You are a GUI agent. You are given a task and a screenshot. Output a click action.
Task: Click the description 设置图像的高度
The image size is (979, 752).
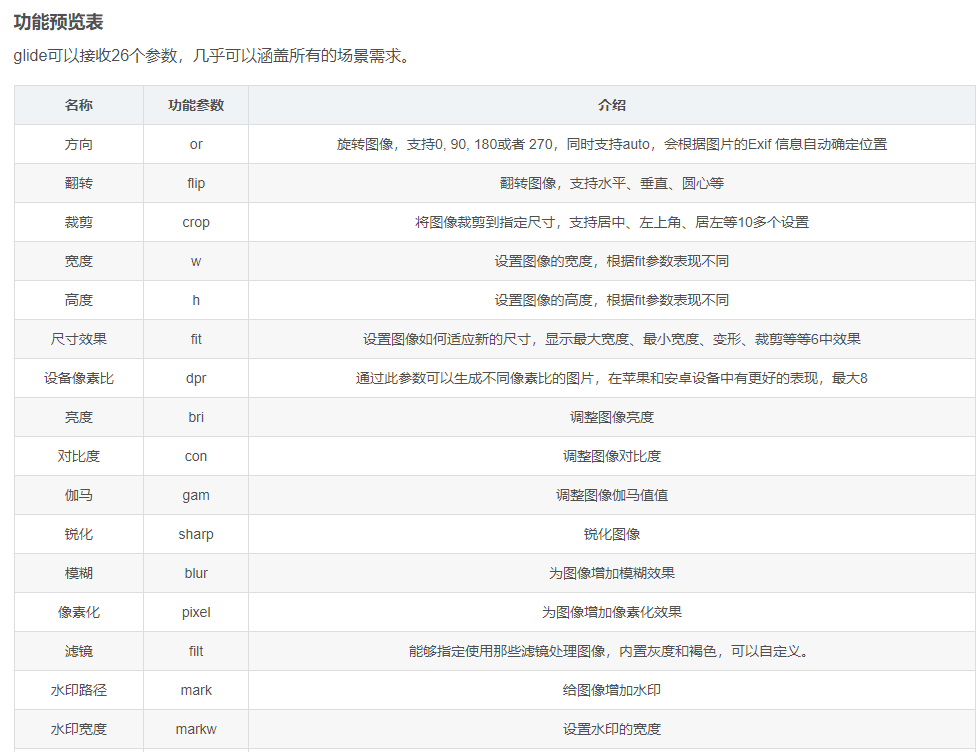click(612, 300)
